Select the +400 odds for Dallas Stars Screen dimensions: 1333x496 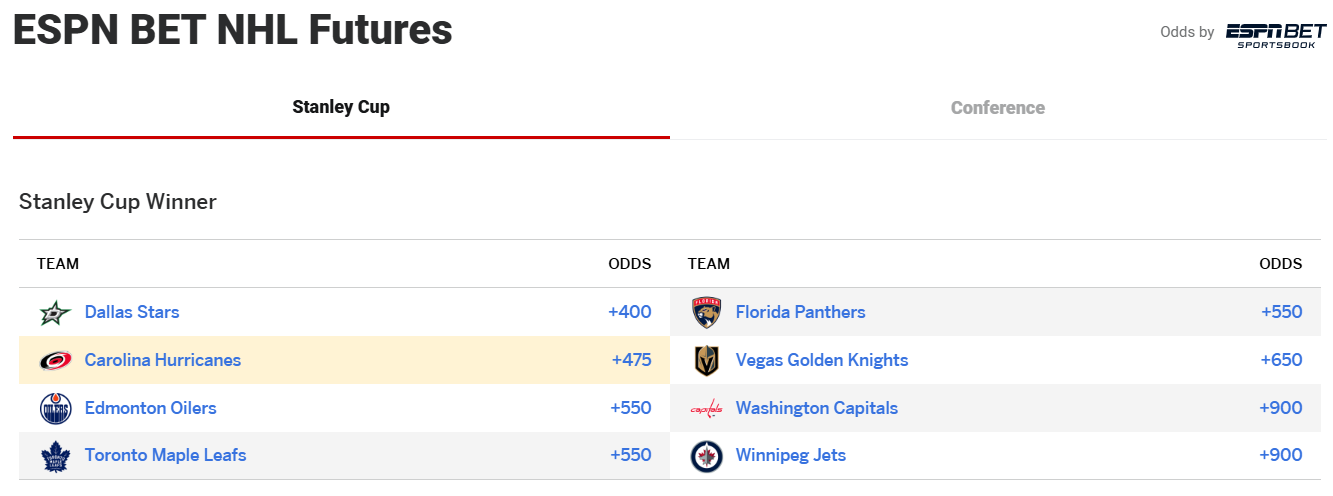pos(630,312)
